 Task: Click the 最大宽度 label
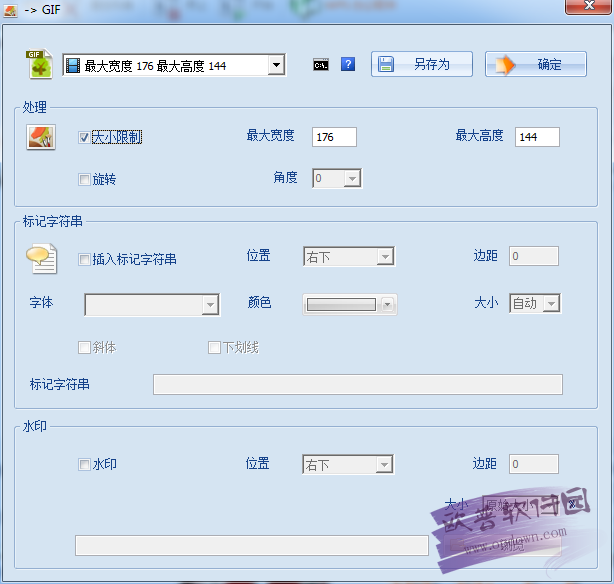(271, 136)
